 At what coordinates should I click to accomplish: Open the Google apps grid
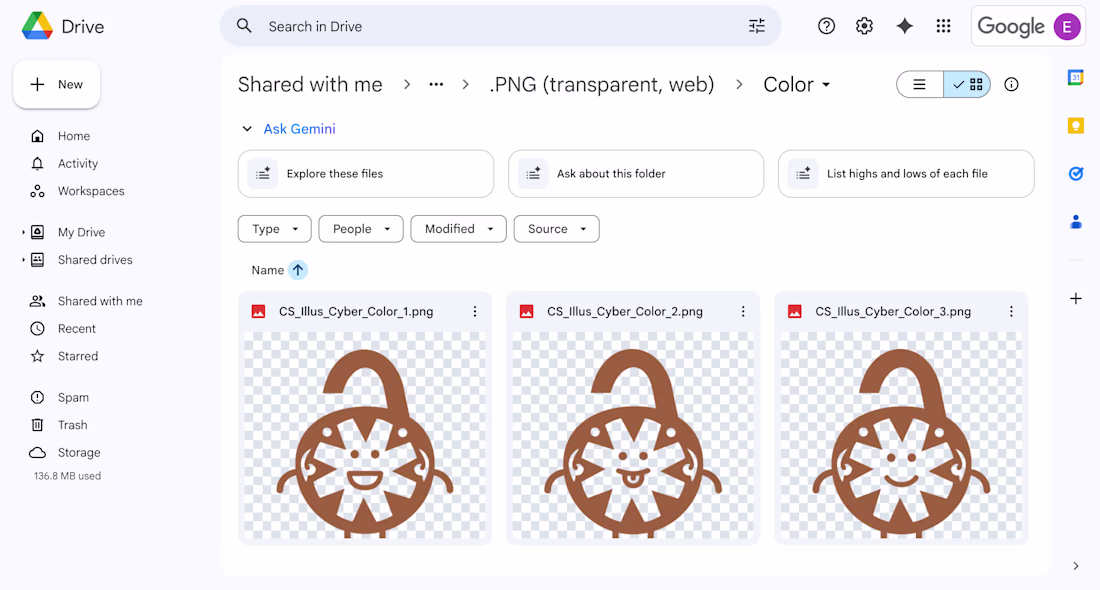tap(944, 26)
